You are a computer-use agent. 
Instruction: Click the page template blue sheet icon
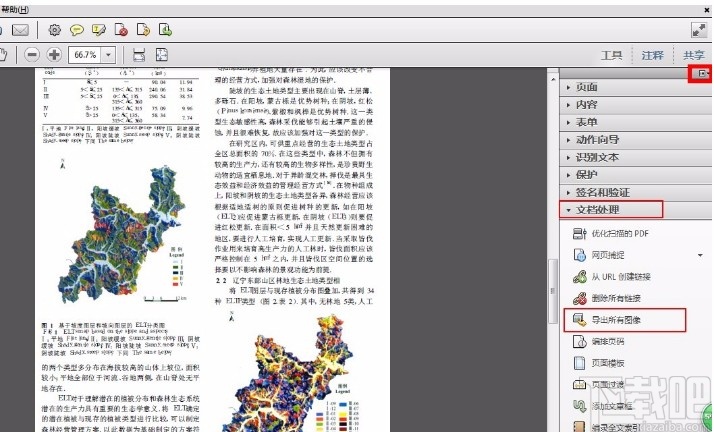coord(580,363)
